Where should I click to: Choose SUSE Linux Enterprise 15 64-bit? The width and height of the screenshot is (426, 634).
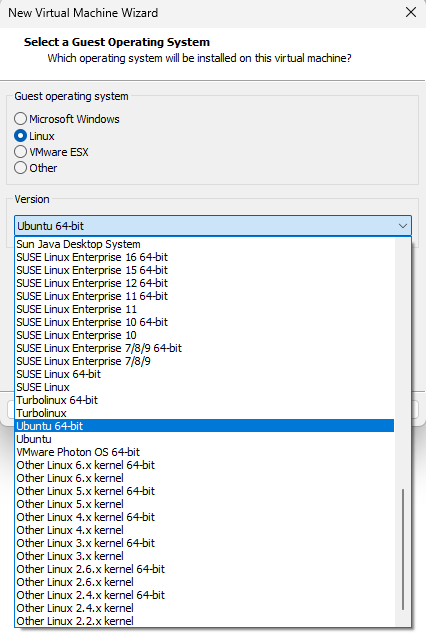205,270
